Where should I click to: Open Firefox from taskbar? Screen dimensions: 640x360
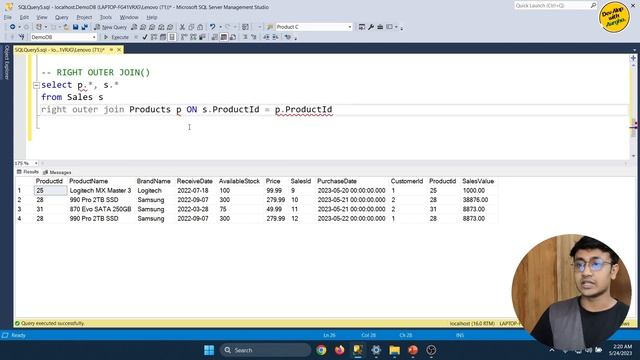point(340,350)
